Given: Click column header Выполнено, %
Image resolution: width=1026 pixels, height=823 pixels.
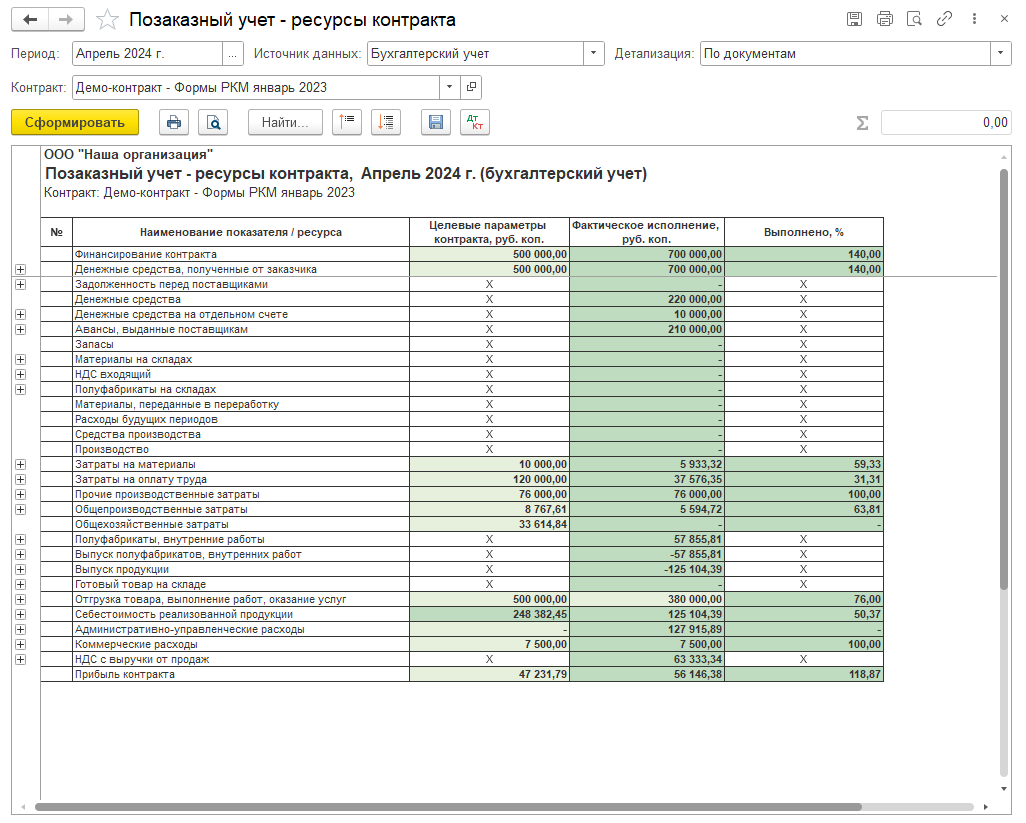Looking at the screenshot, I should tap(804, 232).
